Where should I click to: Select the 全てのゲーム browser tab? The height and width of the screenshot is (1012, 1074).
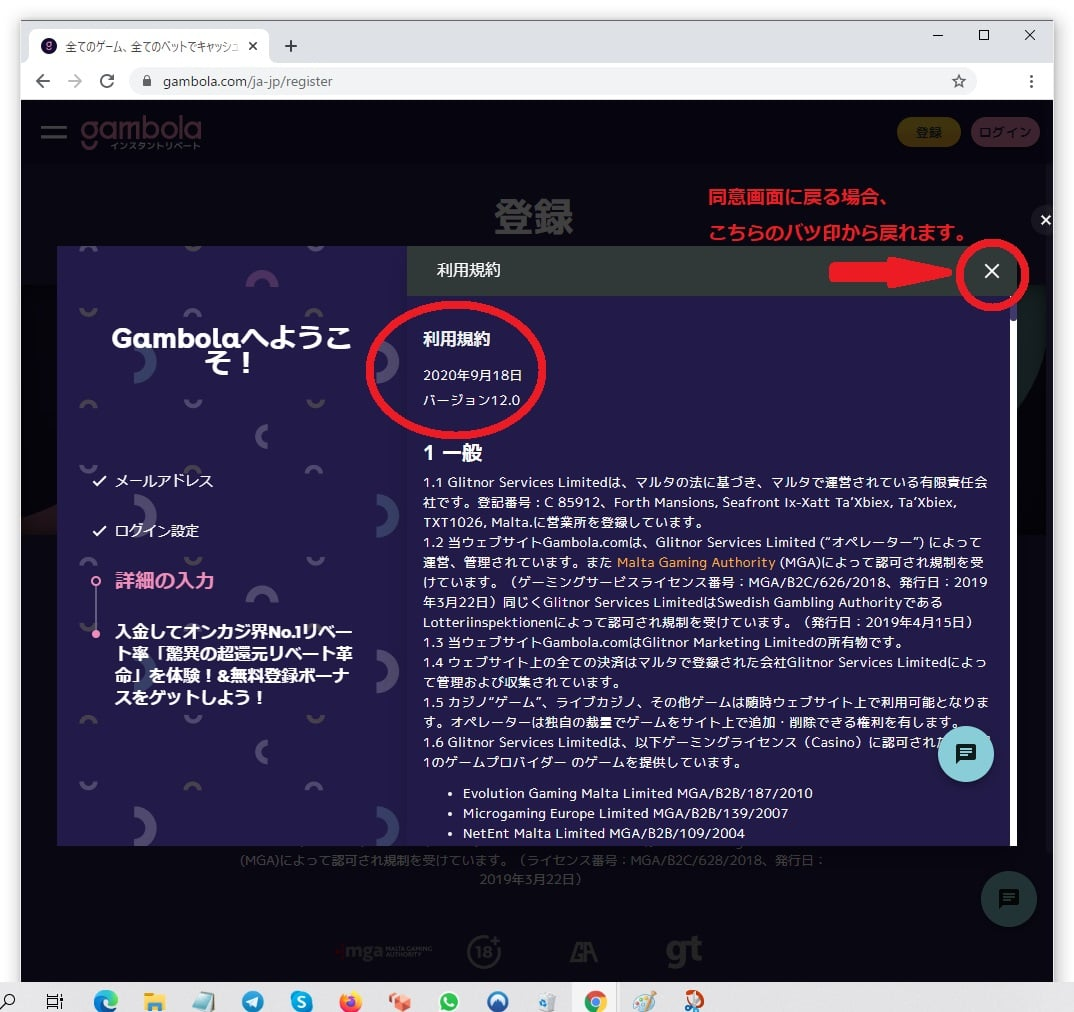point(149,46)
